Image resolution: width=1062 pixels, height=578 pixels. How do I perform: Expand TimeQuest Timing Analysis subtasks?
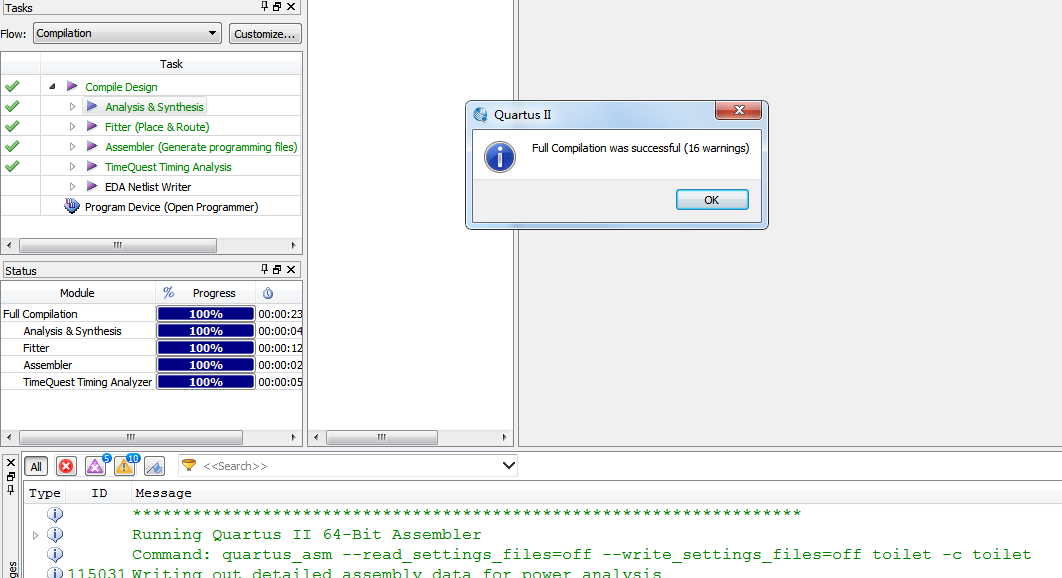pyautogui.click(x=72, y=167)
